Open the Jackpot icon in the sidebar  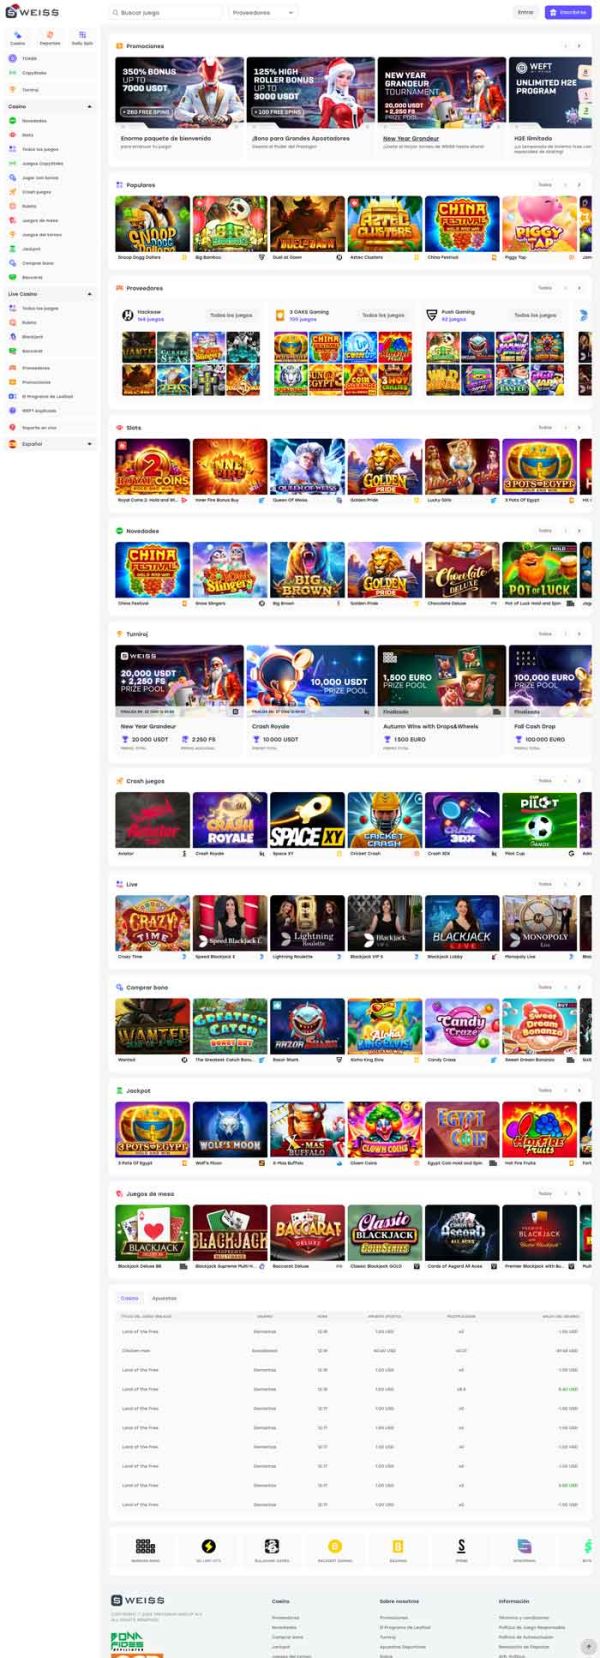pyautogui.click(x=13, y=248)
